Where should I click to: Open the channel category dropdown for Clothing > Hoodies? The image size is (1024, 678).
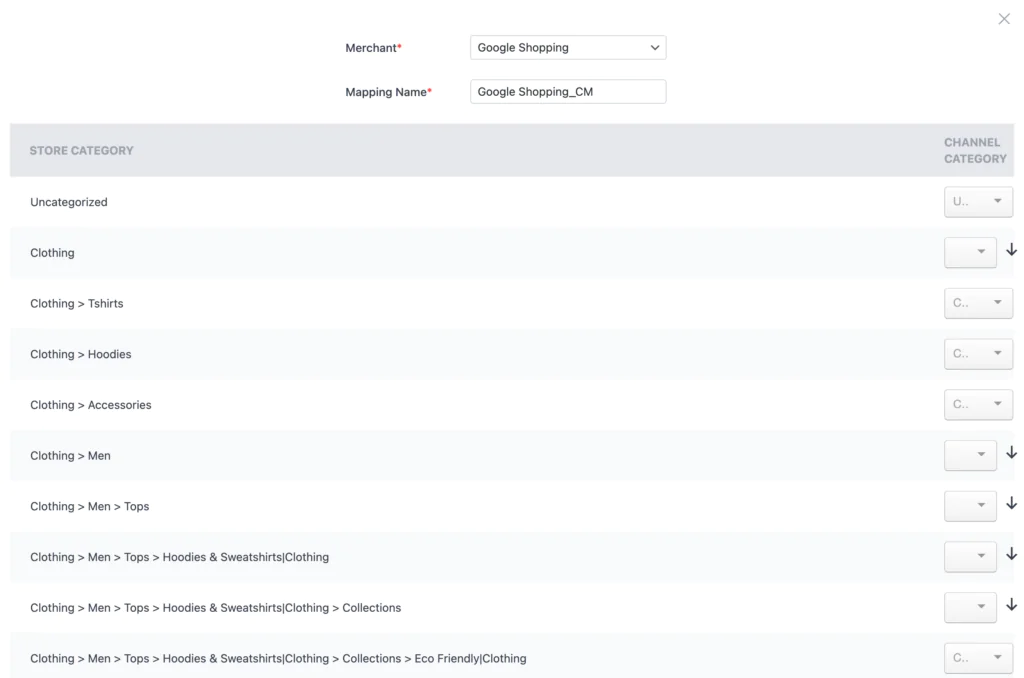point(978,353)
